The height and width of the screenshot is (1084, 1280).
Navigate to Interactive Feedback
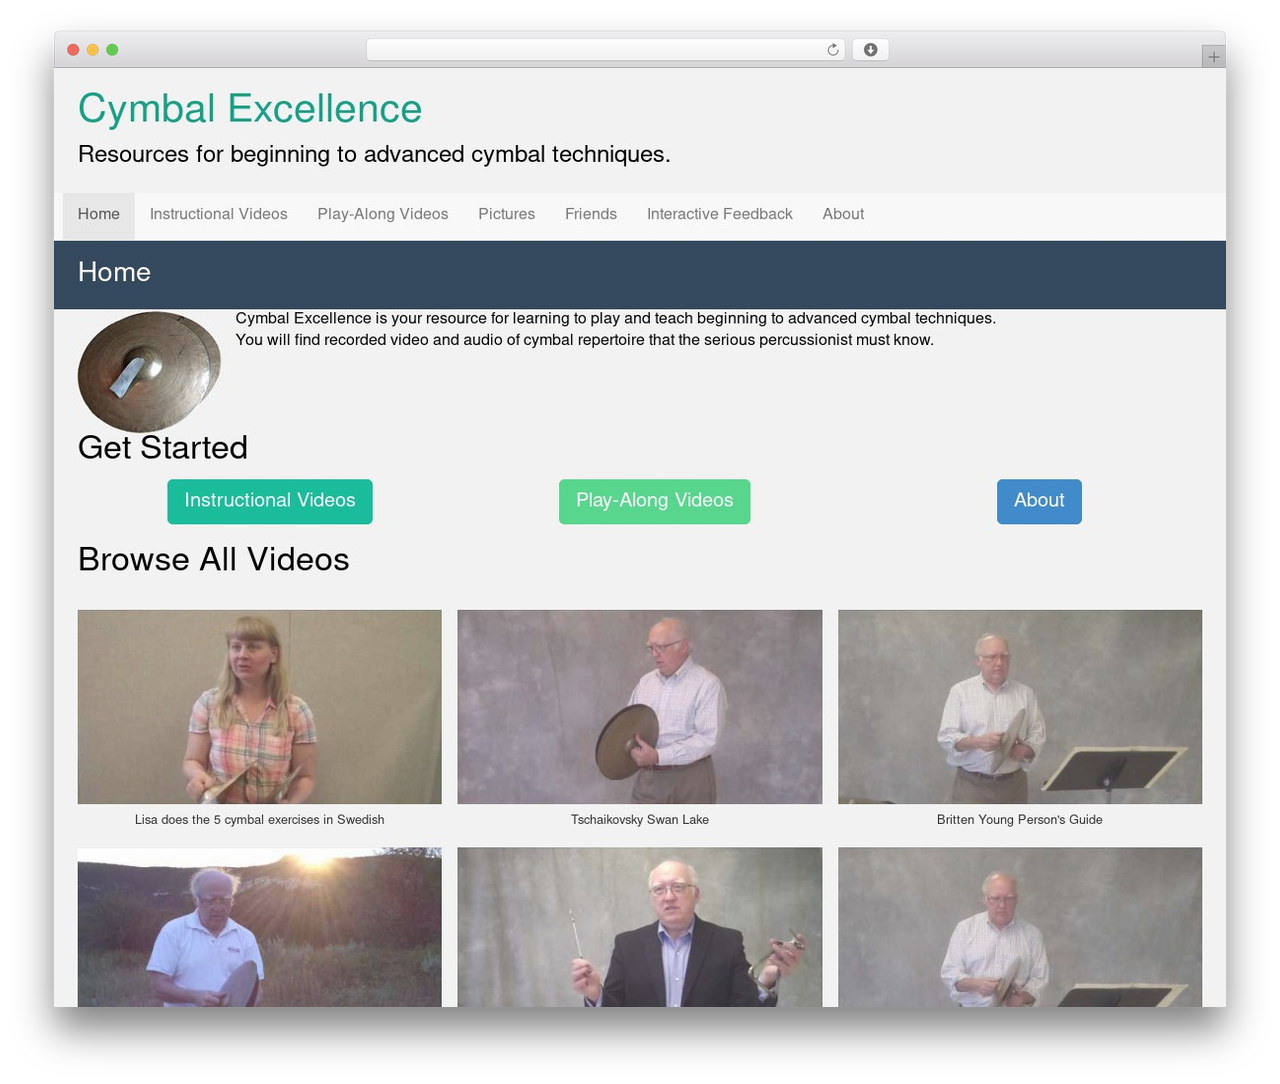[x=720, y=215]
